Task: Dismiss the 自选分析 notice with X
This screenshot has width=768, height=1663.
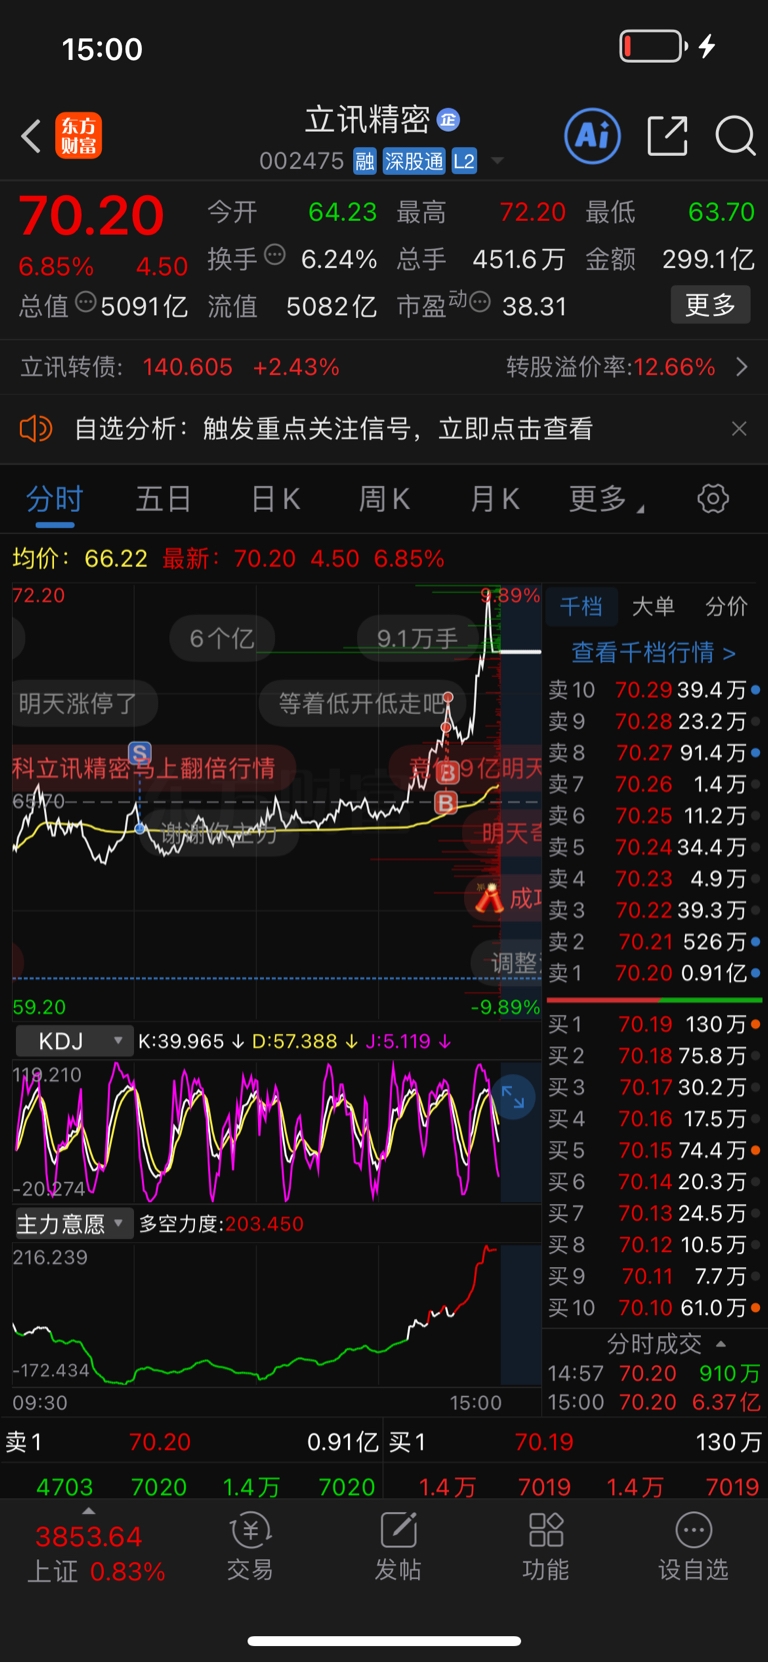Action: pos(739,429)
